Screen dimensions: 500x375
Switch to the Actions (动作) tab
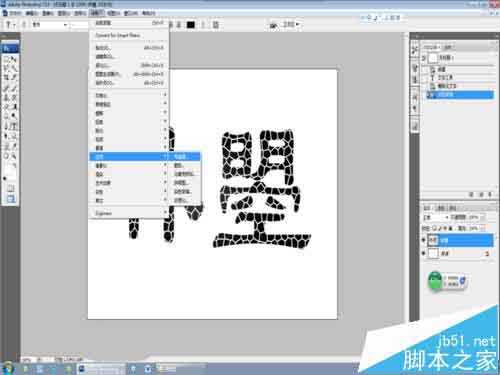pyautogui.click(x=449, y=47)
